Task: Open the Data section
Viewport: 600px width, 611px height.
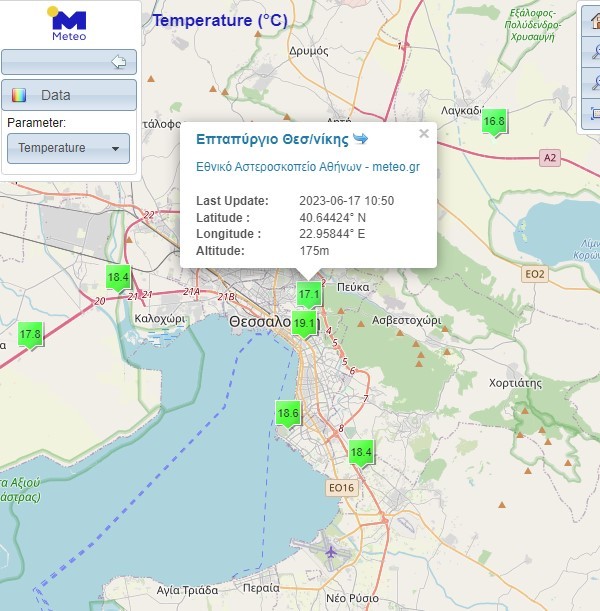Action: [69, 95]
